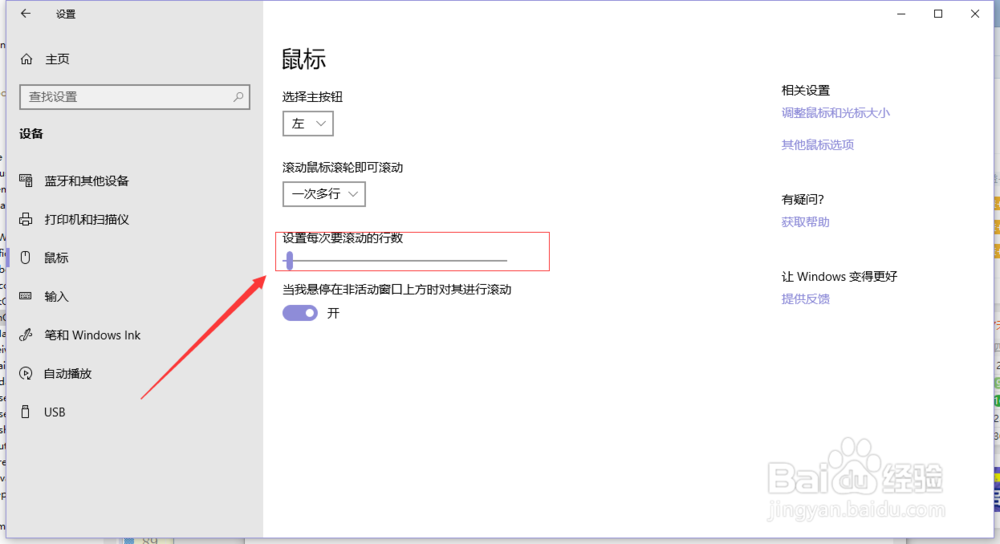This screenshot has height=544, width=1000.
Task: Minimize the Settings window
Action: tap(901, 13)
